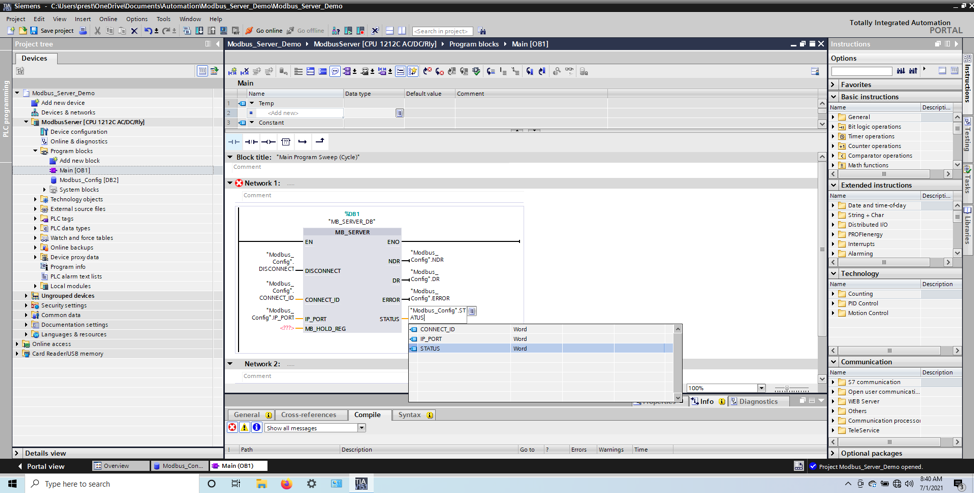Select CONNECT_ID in autocomplete list
The height and width of the screenshot is (493, 974).
point(541,329)
